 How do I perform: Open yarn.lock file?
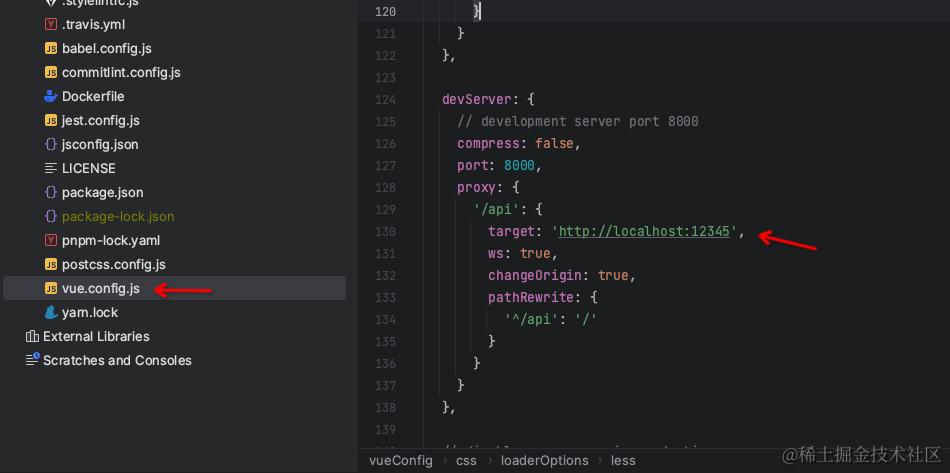[x=90, y=313]
